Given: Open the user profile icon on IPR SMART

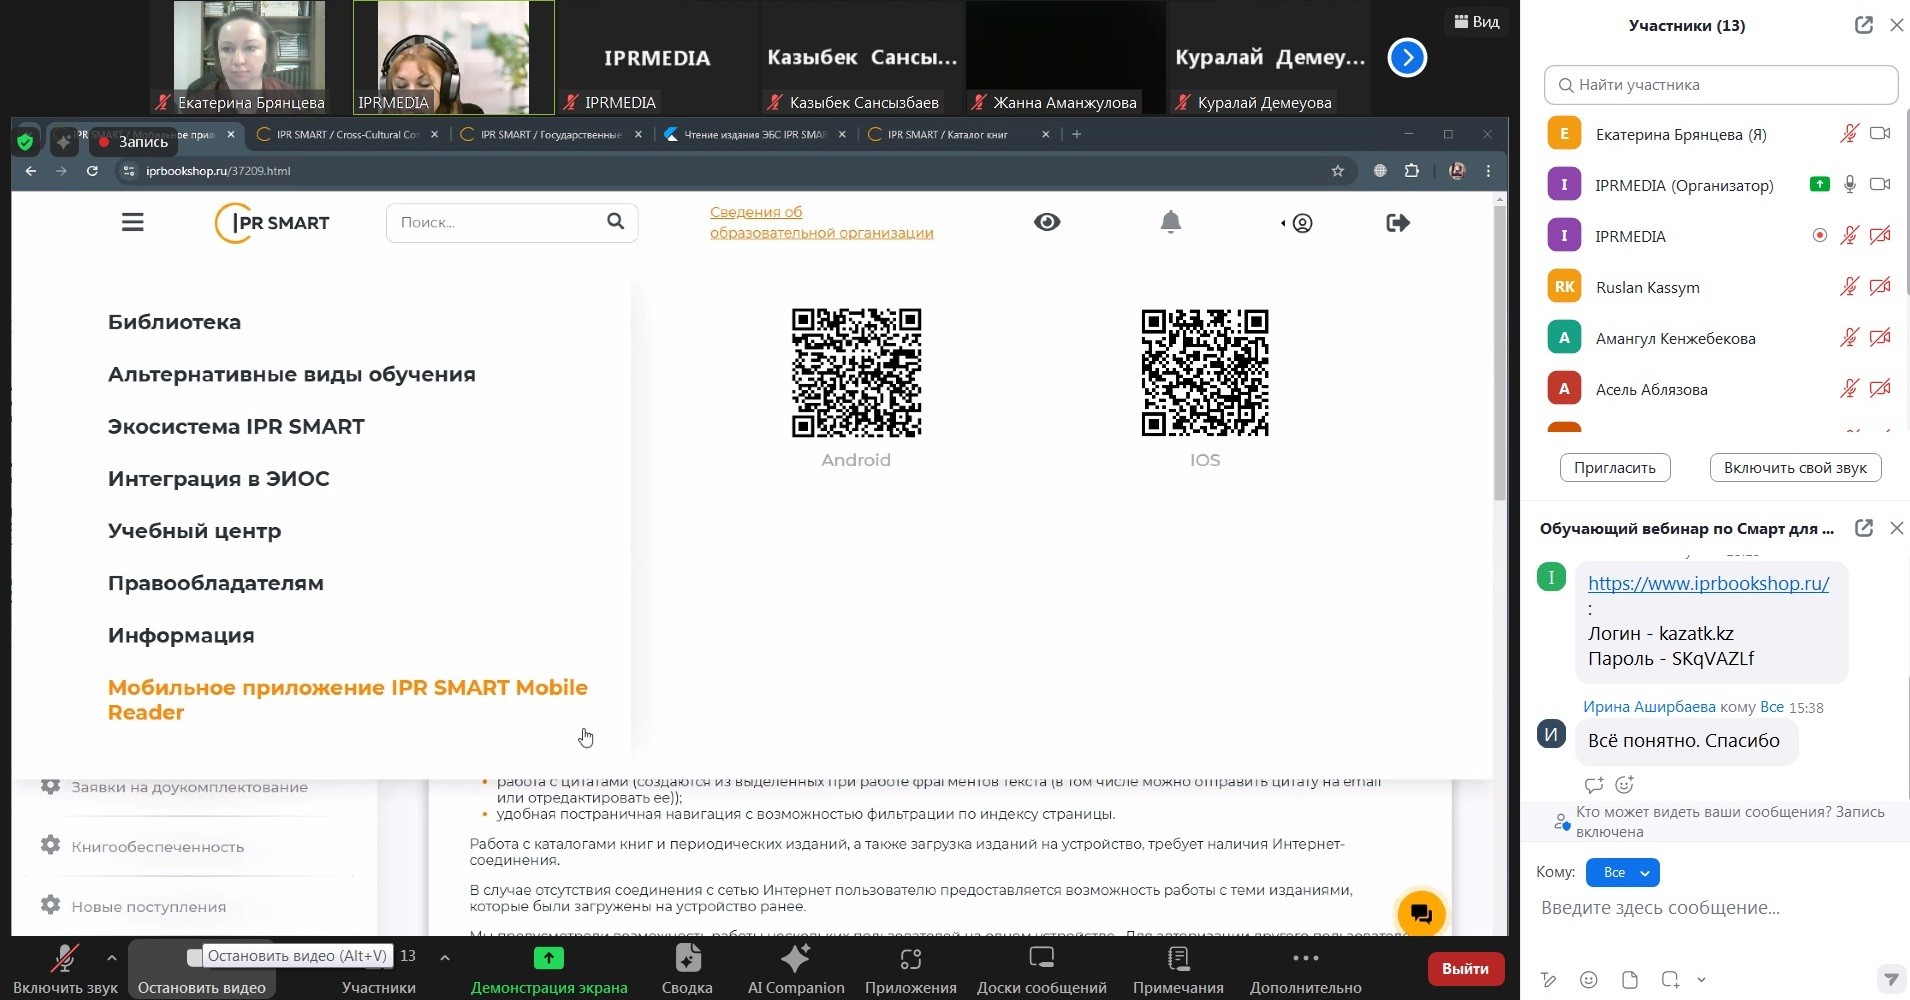Looking at the screenshot, I should coord(1301,223).
